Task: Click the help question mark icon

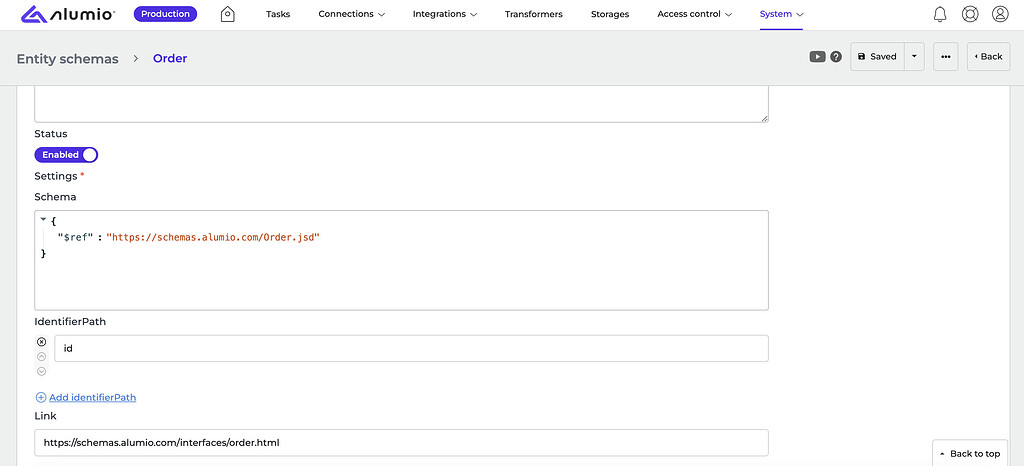Action: 836,57
